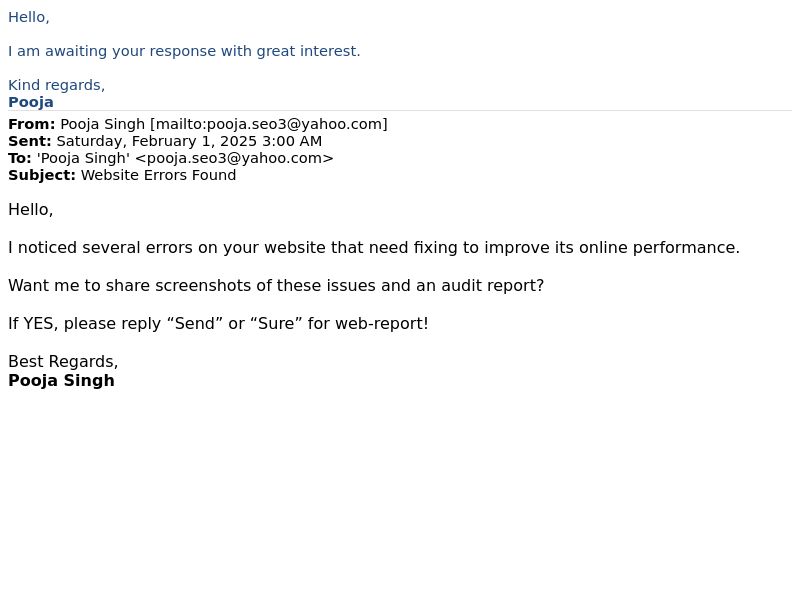The image size is (800, 600).
Task: Click the bold blue 'Pooja' signature
Action: pos(31,102)
